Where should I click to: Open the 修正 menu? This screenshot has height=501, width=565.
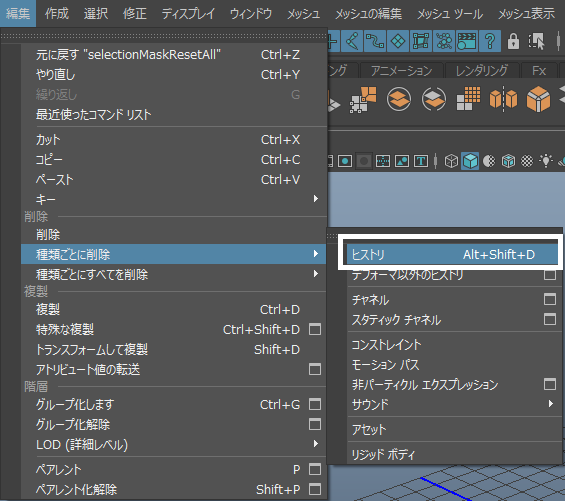tap(134, 14)
